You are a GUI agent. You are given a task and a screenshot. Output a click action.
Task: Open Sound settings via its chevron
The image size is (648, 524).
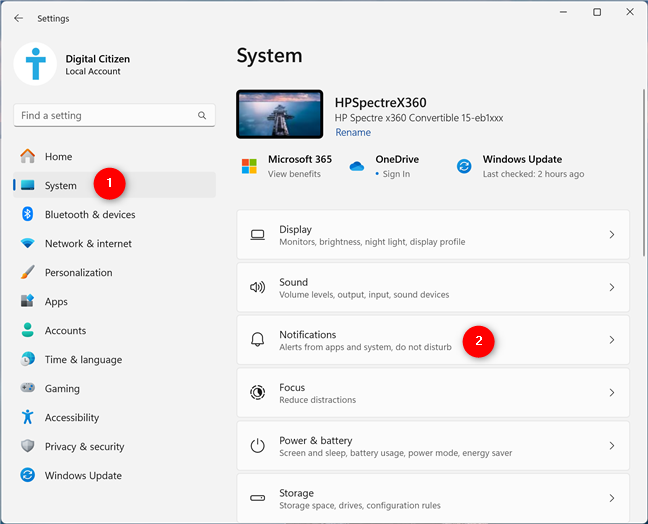(612, 287)
